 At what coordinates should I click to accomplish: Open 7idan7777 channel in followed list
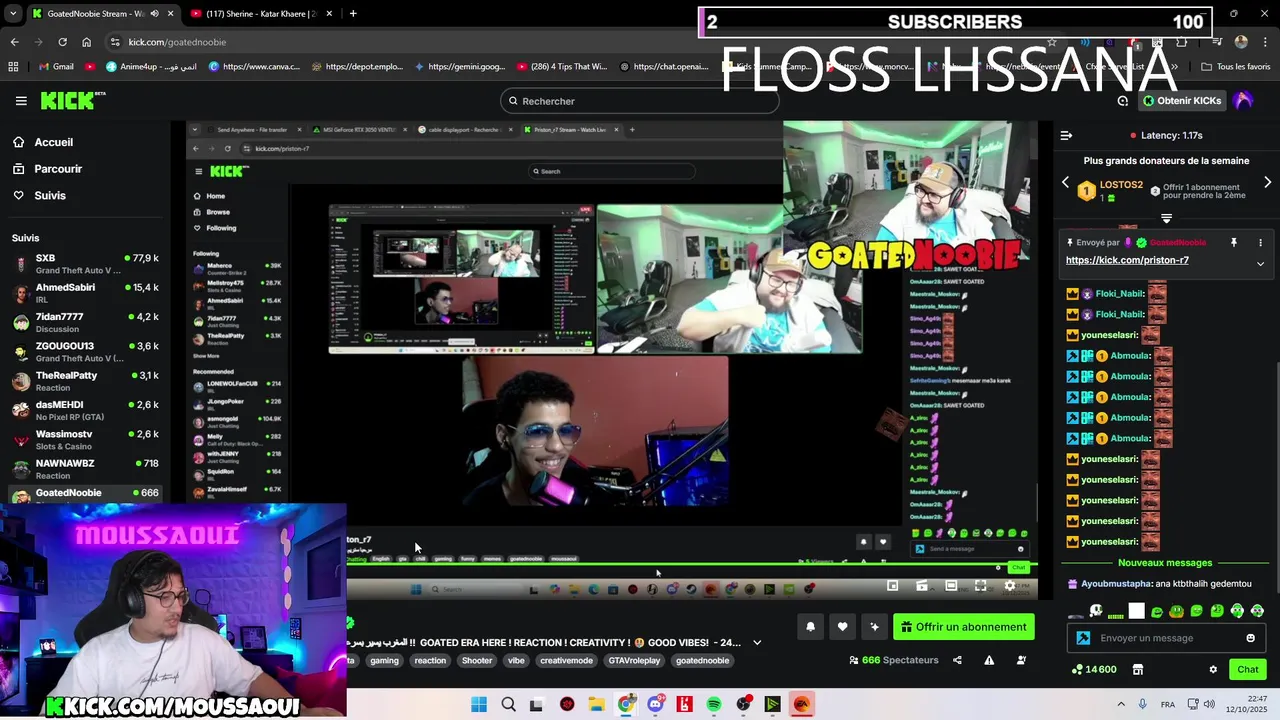tap(85, 322)
